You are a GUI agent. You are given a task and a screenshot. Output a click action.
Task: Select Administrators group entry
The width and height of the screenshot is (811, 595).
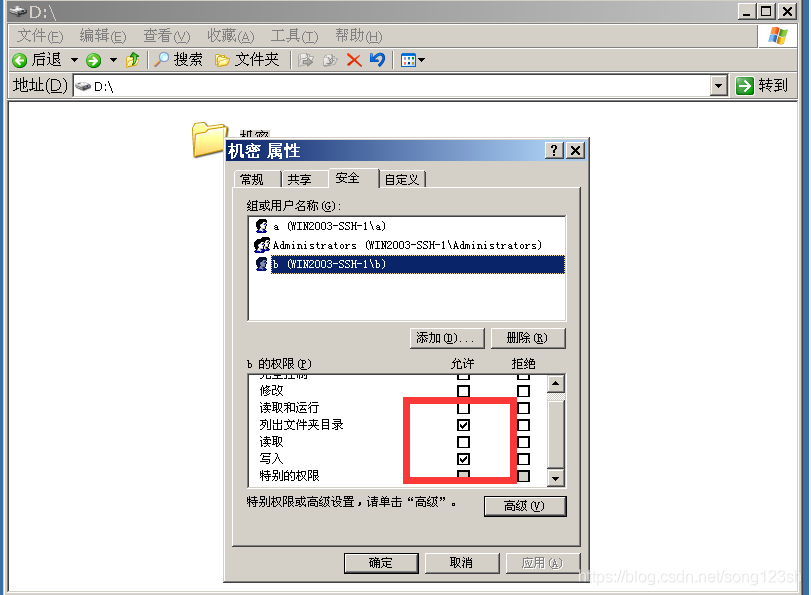[407, 245]
